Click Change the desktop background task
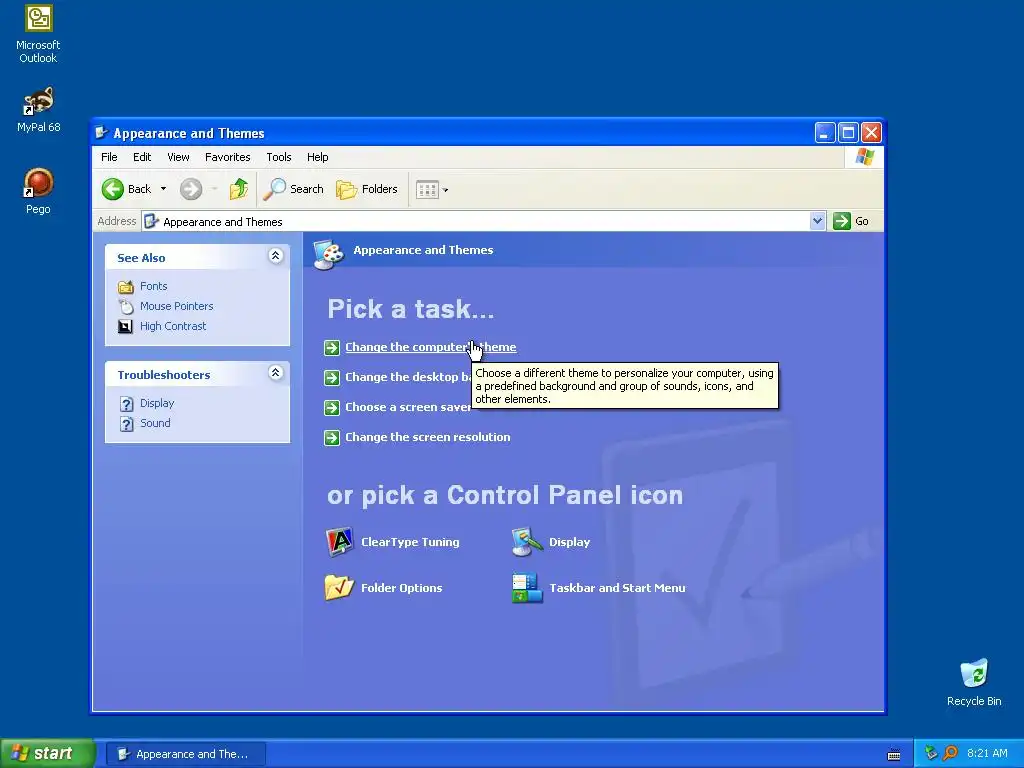Image resolution: width=1024 pixels, height=768 pixels. coord(408,377)
